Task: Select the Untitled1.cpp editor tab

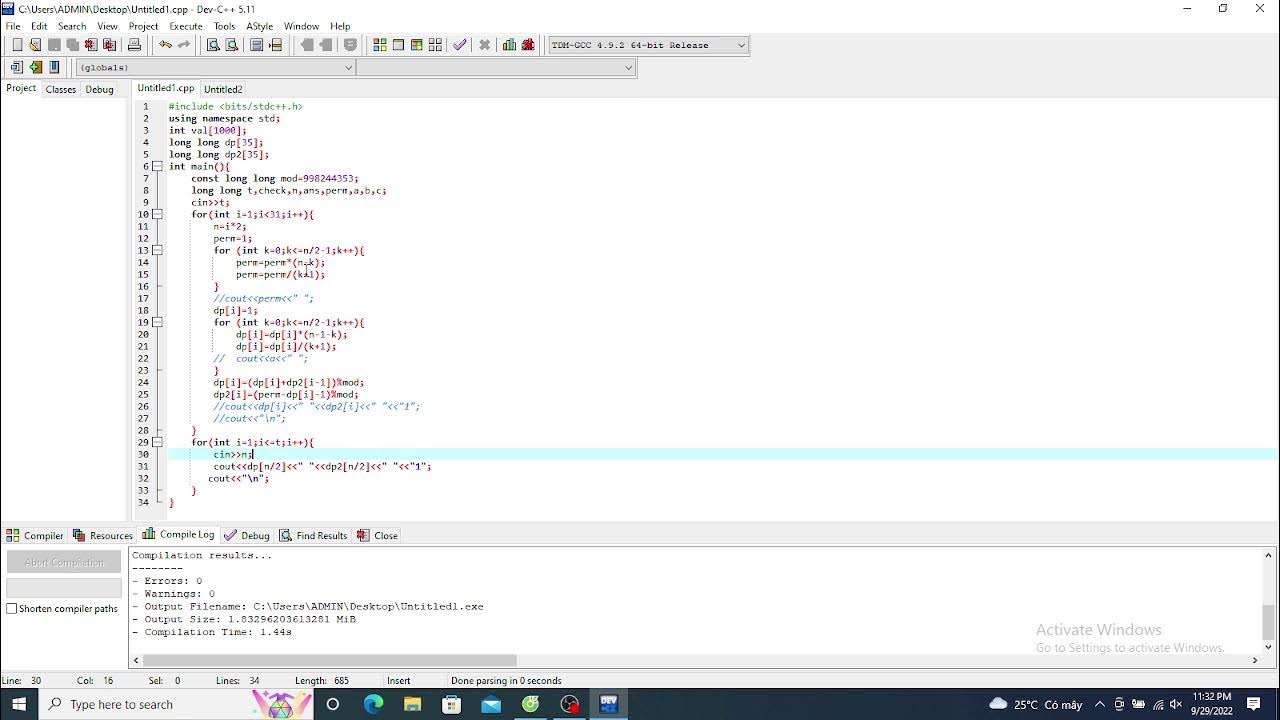Action: coord(166,88)
